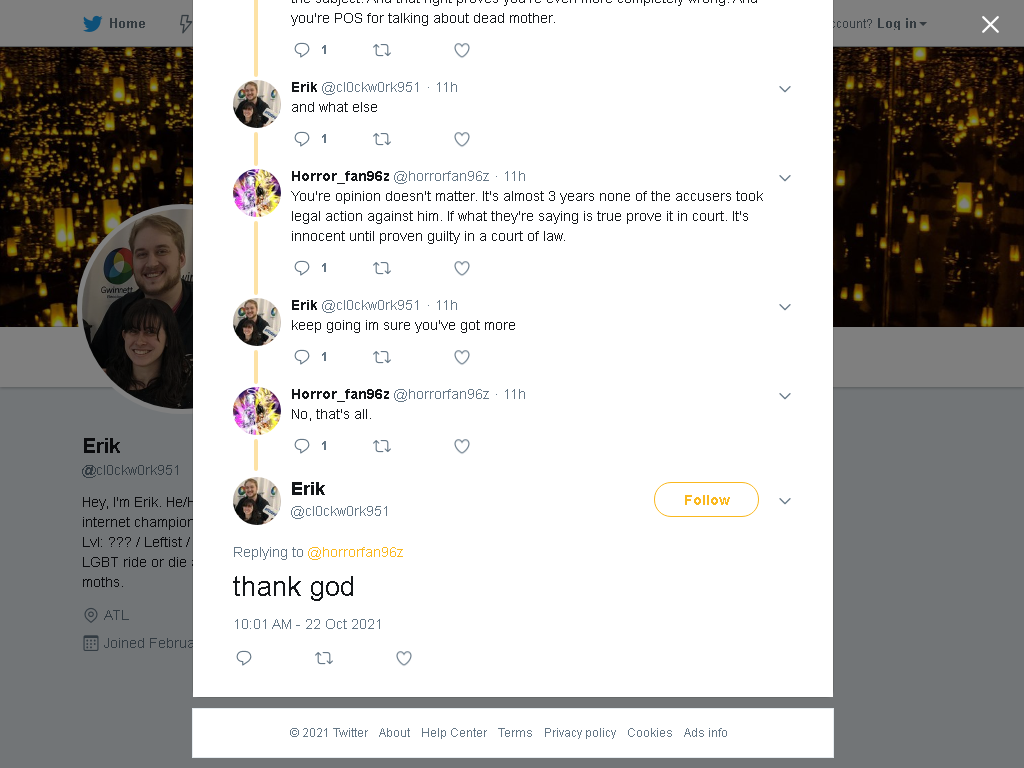Open the Log in dropdown menu
The width and height of the screenshot is (1024, 768).
tap(902, 24)
